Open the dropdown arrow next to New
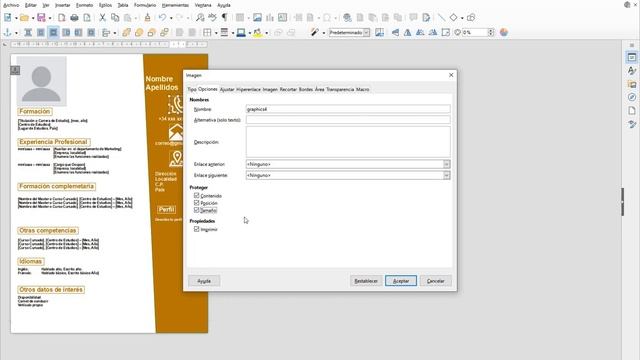 [16, 18]
